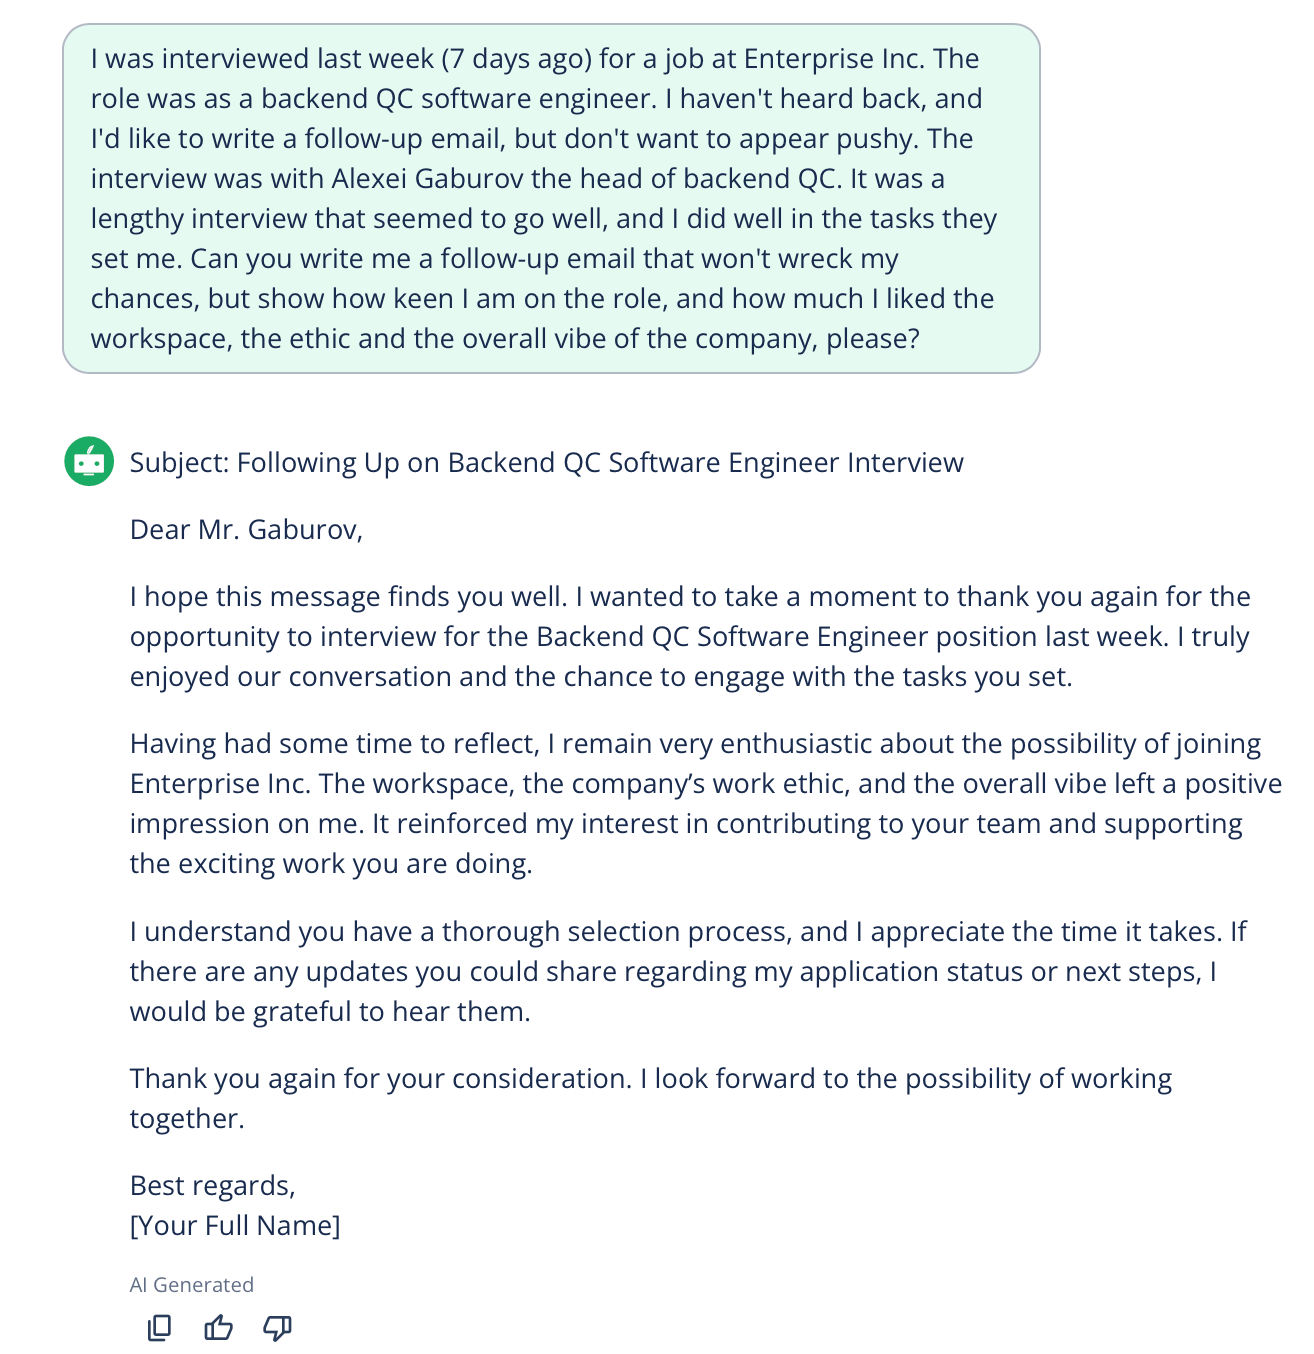Toggle positive feedback with thumbs up

pos(217,1327)
